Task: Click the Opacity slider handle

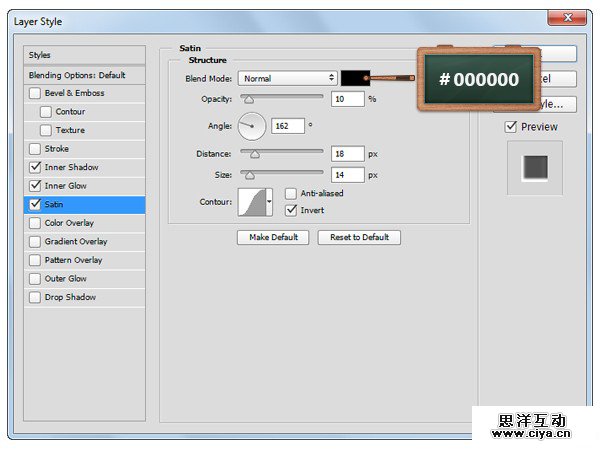Action: tap(249, 100)
